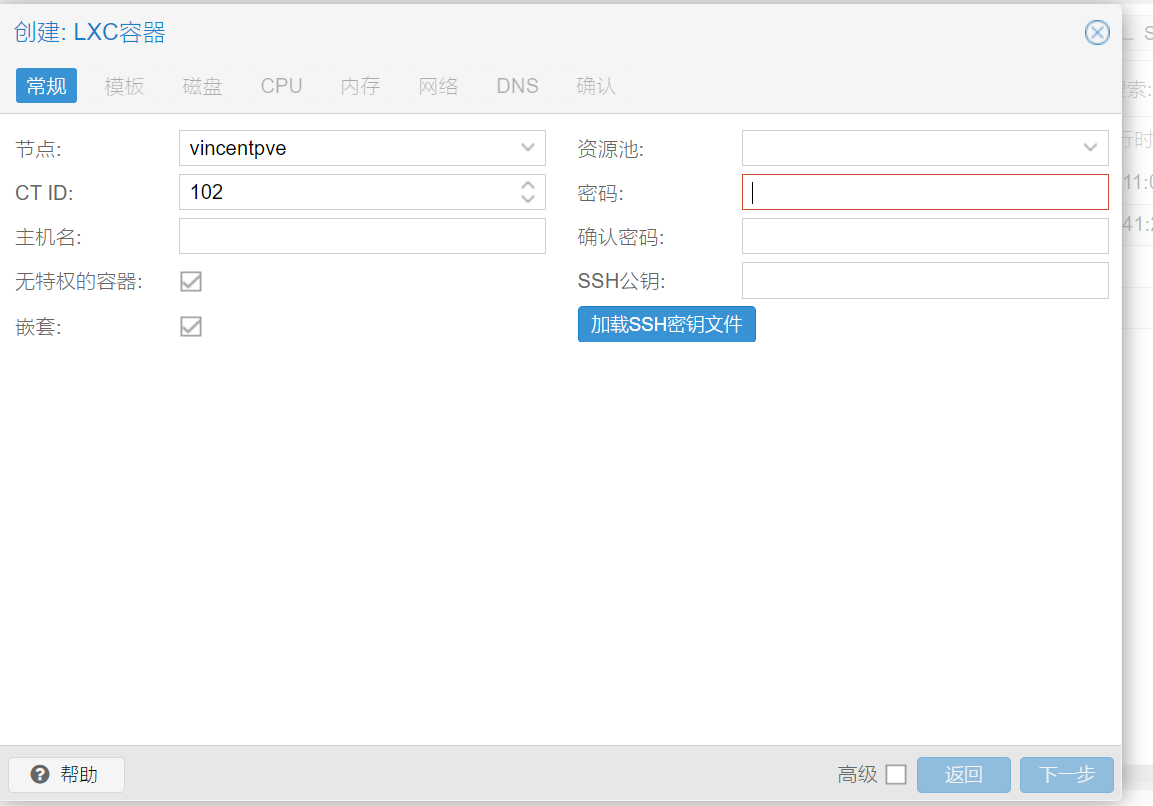Click the 帮助 help button
Screen dimensions: 1153x806
pyautogui.click(x=66, y=774)
